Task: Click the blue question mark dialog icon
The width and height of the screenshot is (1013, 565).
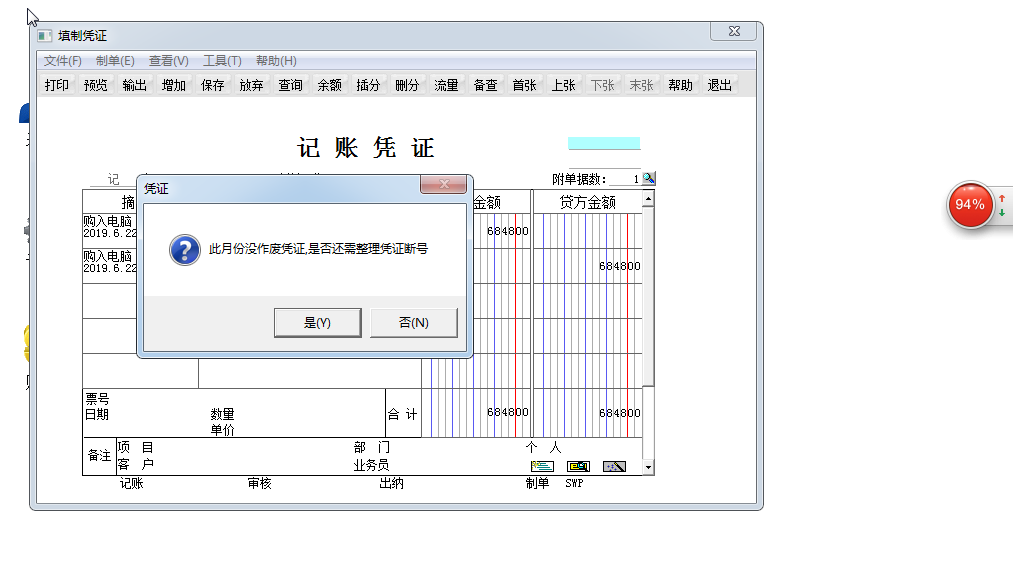Action: (x=185, y=250)
